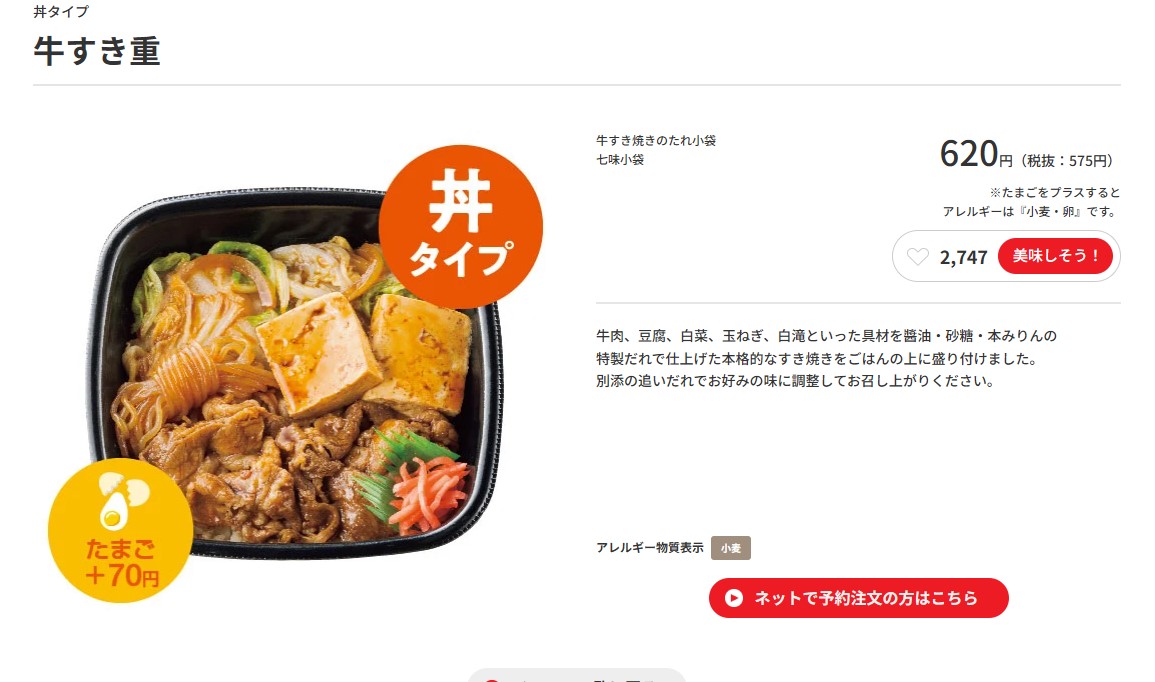Click the 牛すき焼きのたれ小袋 accessory text
Image resolution: width=1155 pixels, height=682 pixels.
point(656,140)
